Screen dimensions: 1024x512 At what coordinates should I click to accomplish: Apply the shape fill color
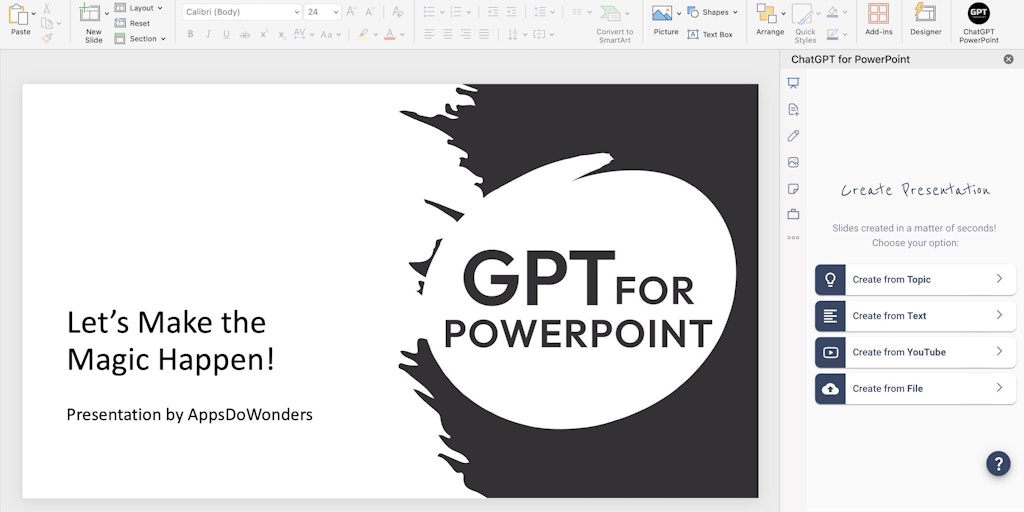tap(832, 12)
